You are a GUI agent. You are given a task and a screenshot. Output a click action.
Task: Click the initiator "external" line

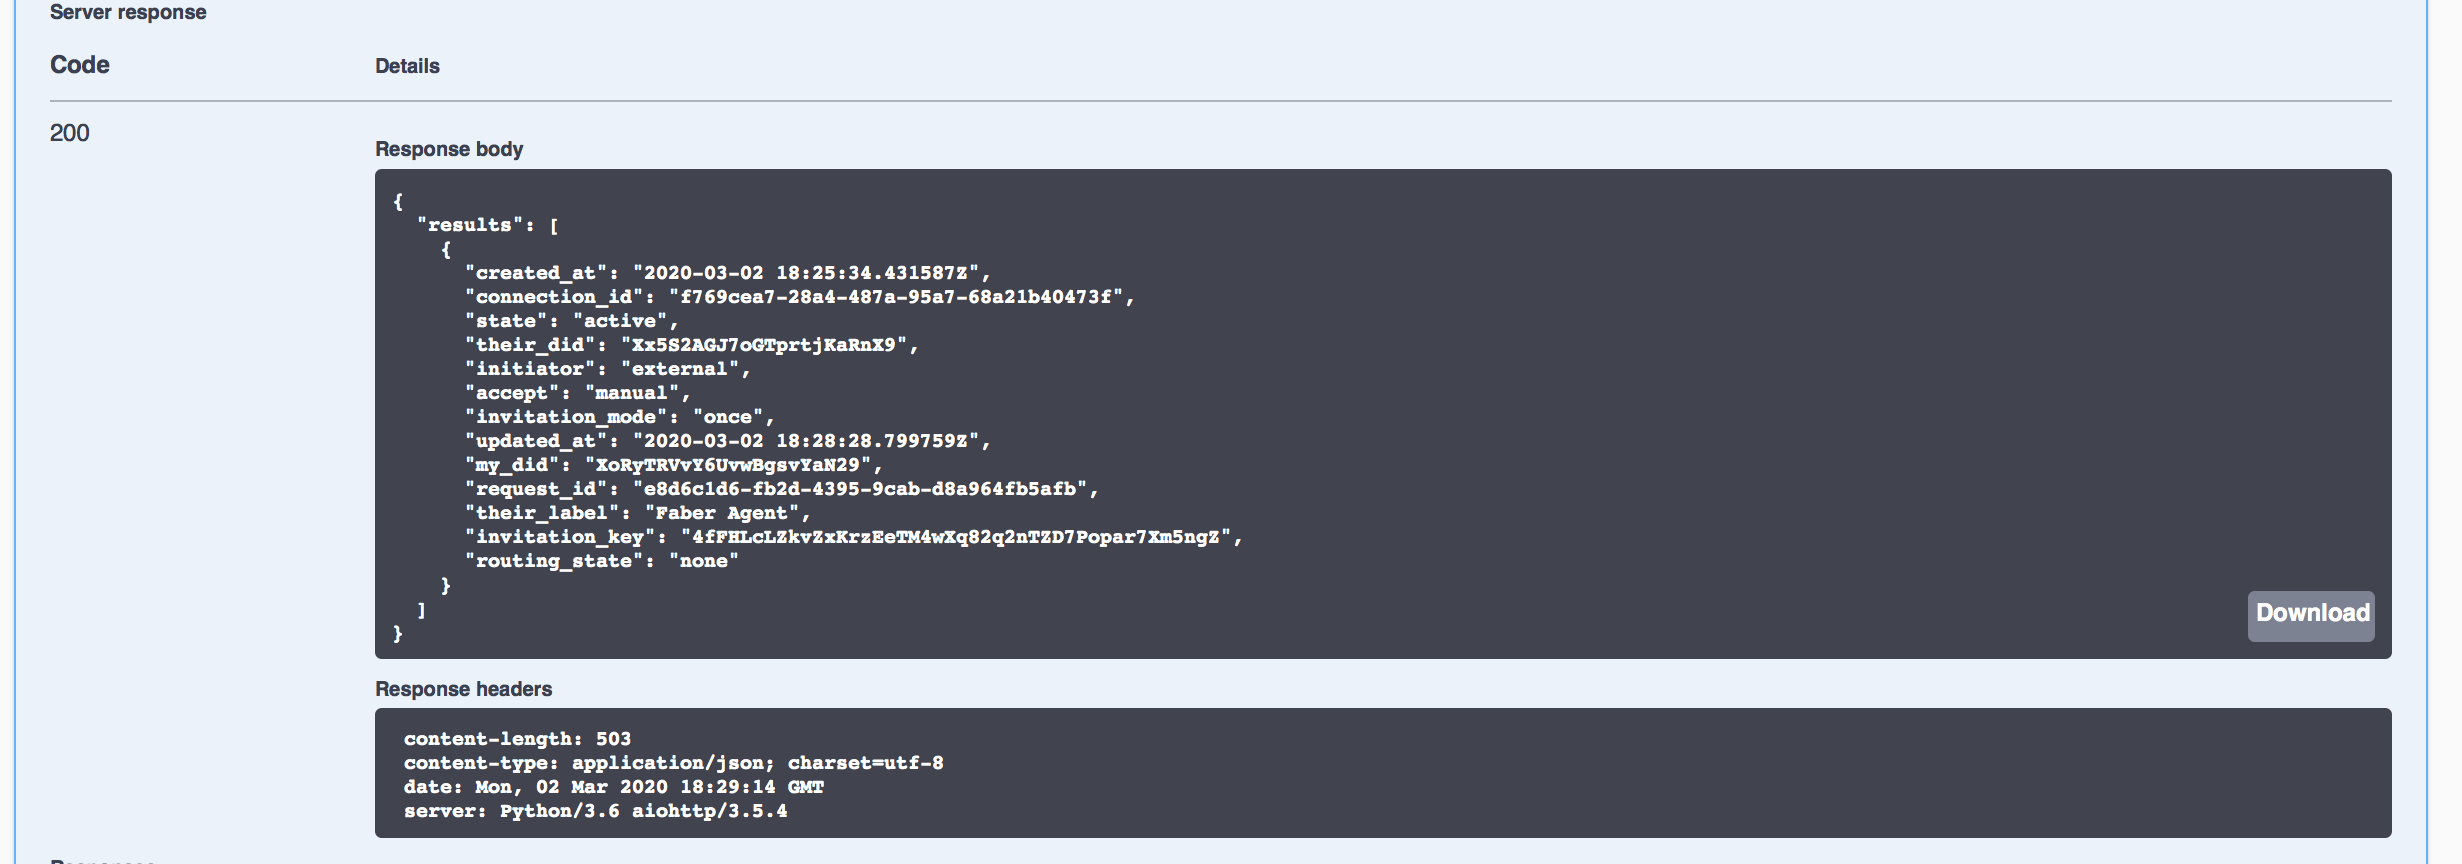point(607,369)
